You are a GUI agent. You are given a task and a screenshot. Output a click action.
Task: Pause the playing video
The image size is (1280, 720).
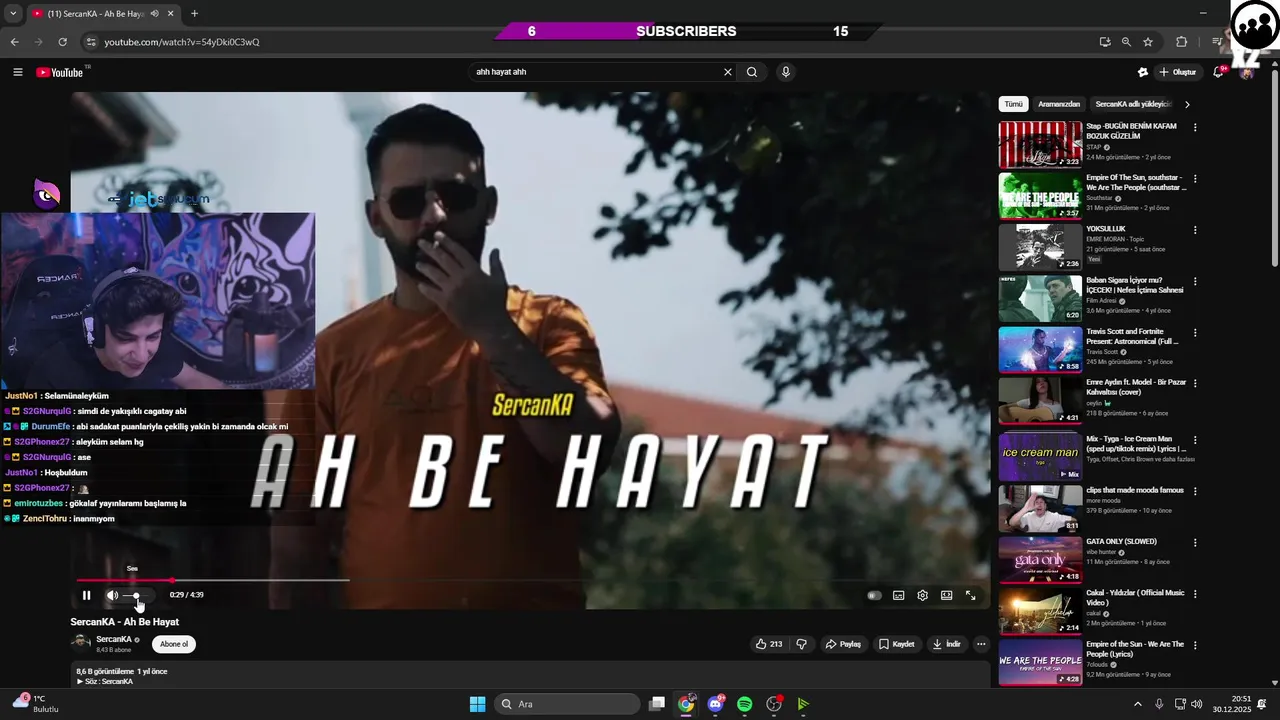pyautogui.click(x=86, y=595)
